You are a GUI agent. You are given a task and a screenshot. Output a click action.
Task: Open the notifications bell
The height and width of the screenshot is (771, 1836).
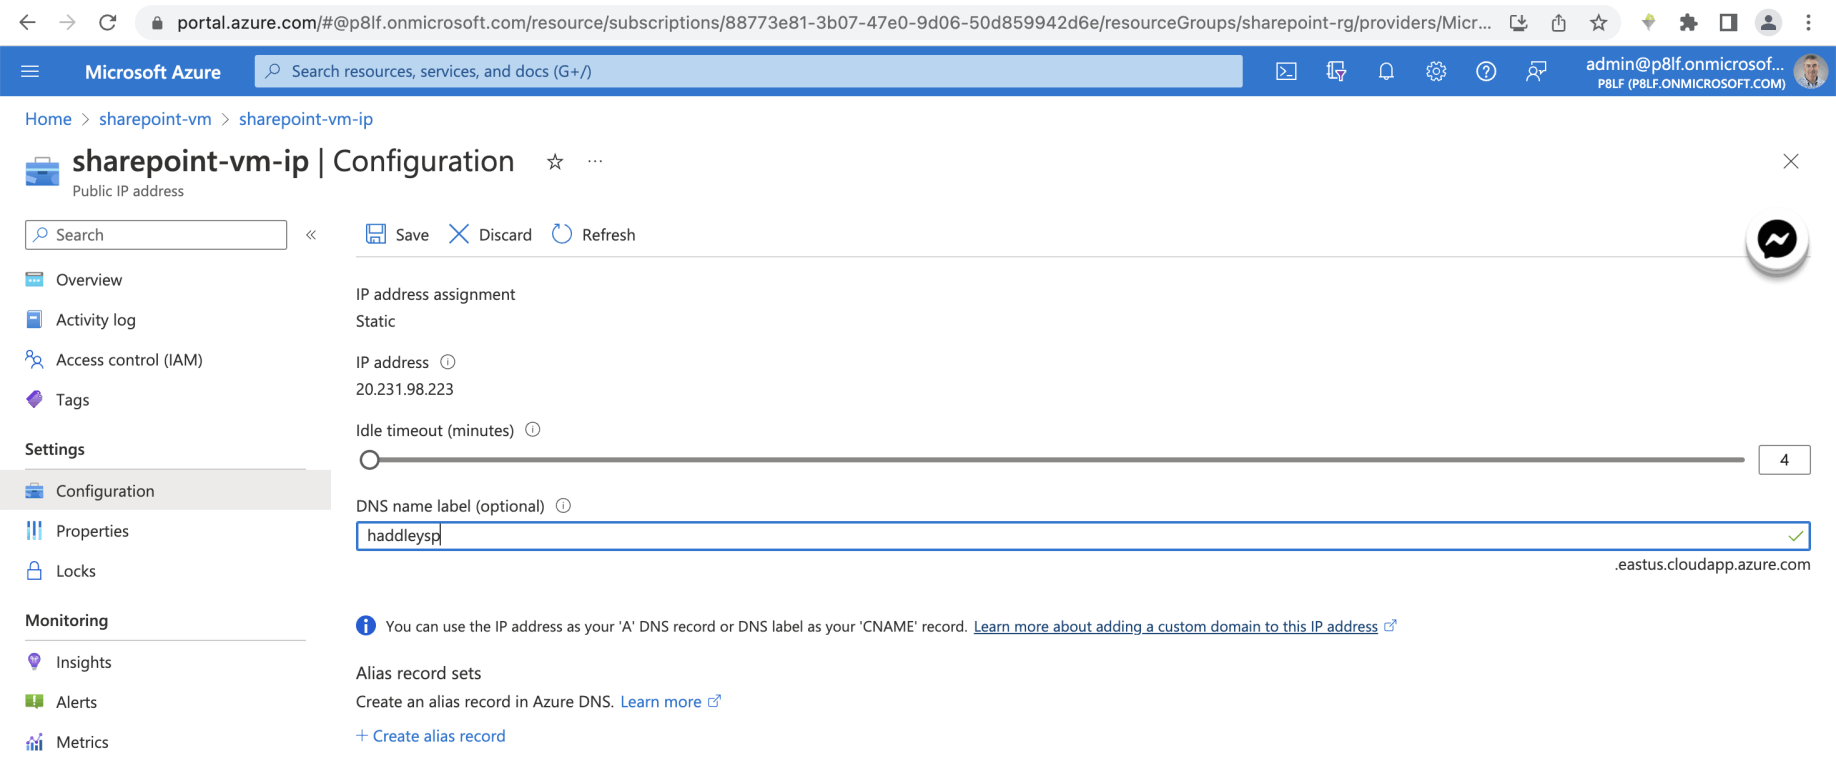pos(1386,71)
